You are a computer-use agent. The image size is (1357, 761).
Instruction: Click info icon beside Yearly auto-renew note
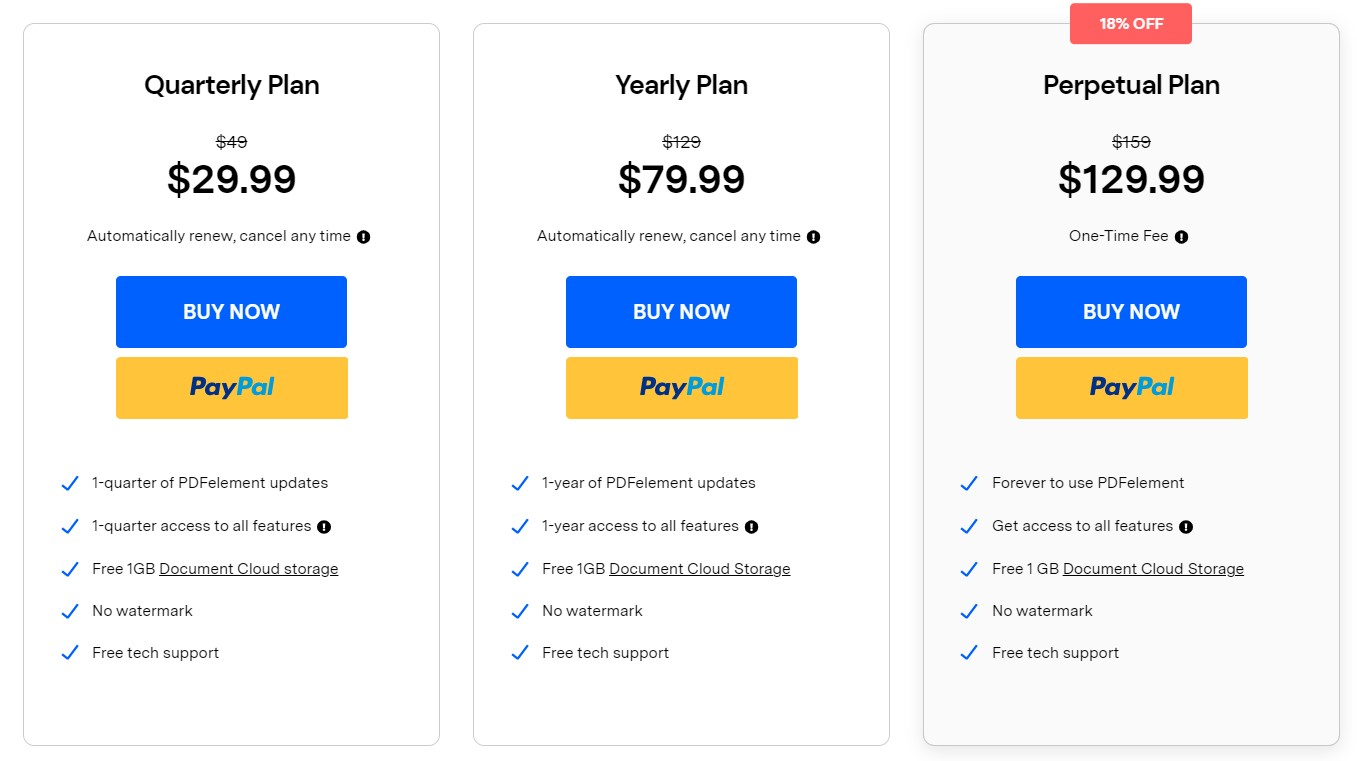coord(814,237)
